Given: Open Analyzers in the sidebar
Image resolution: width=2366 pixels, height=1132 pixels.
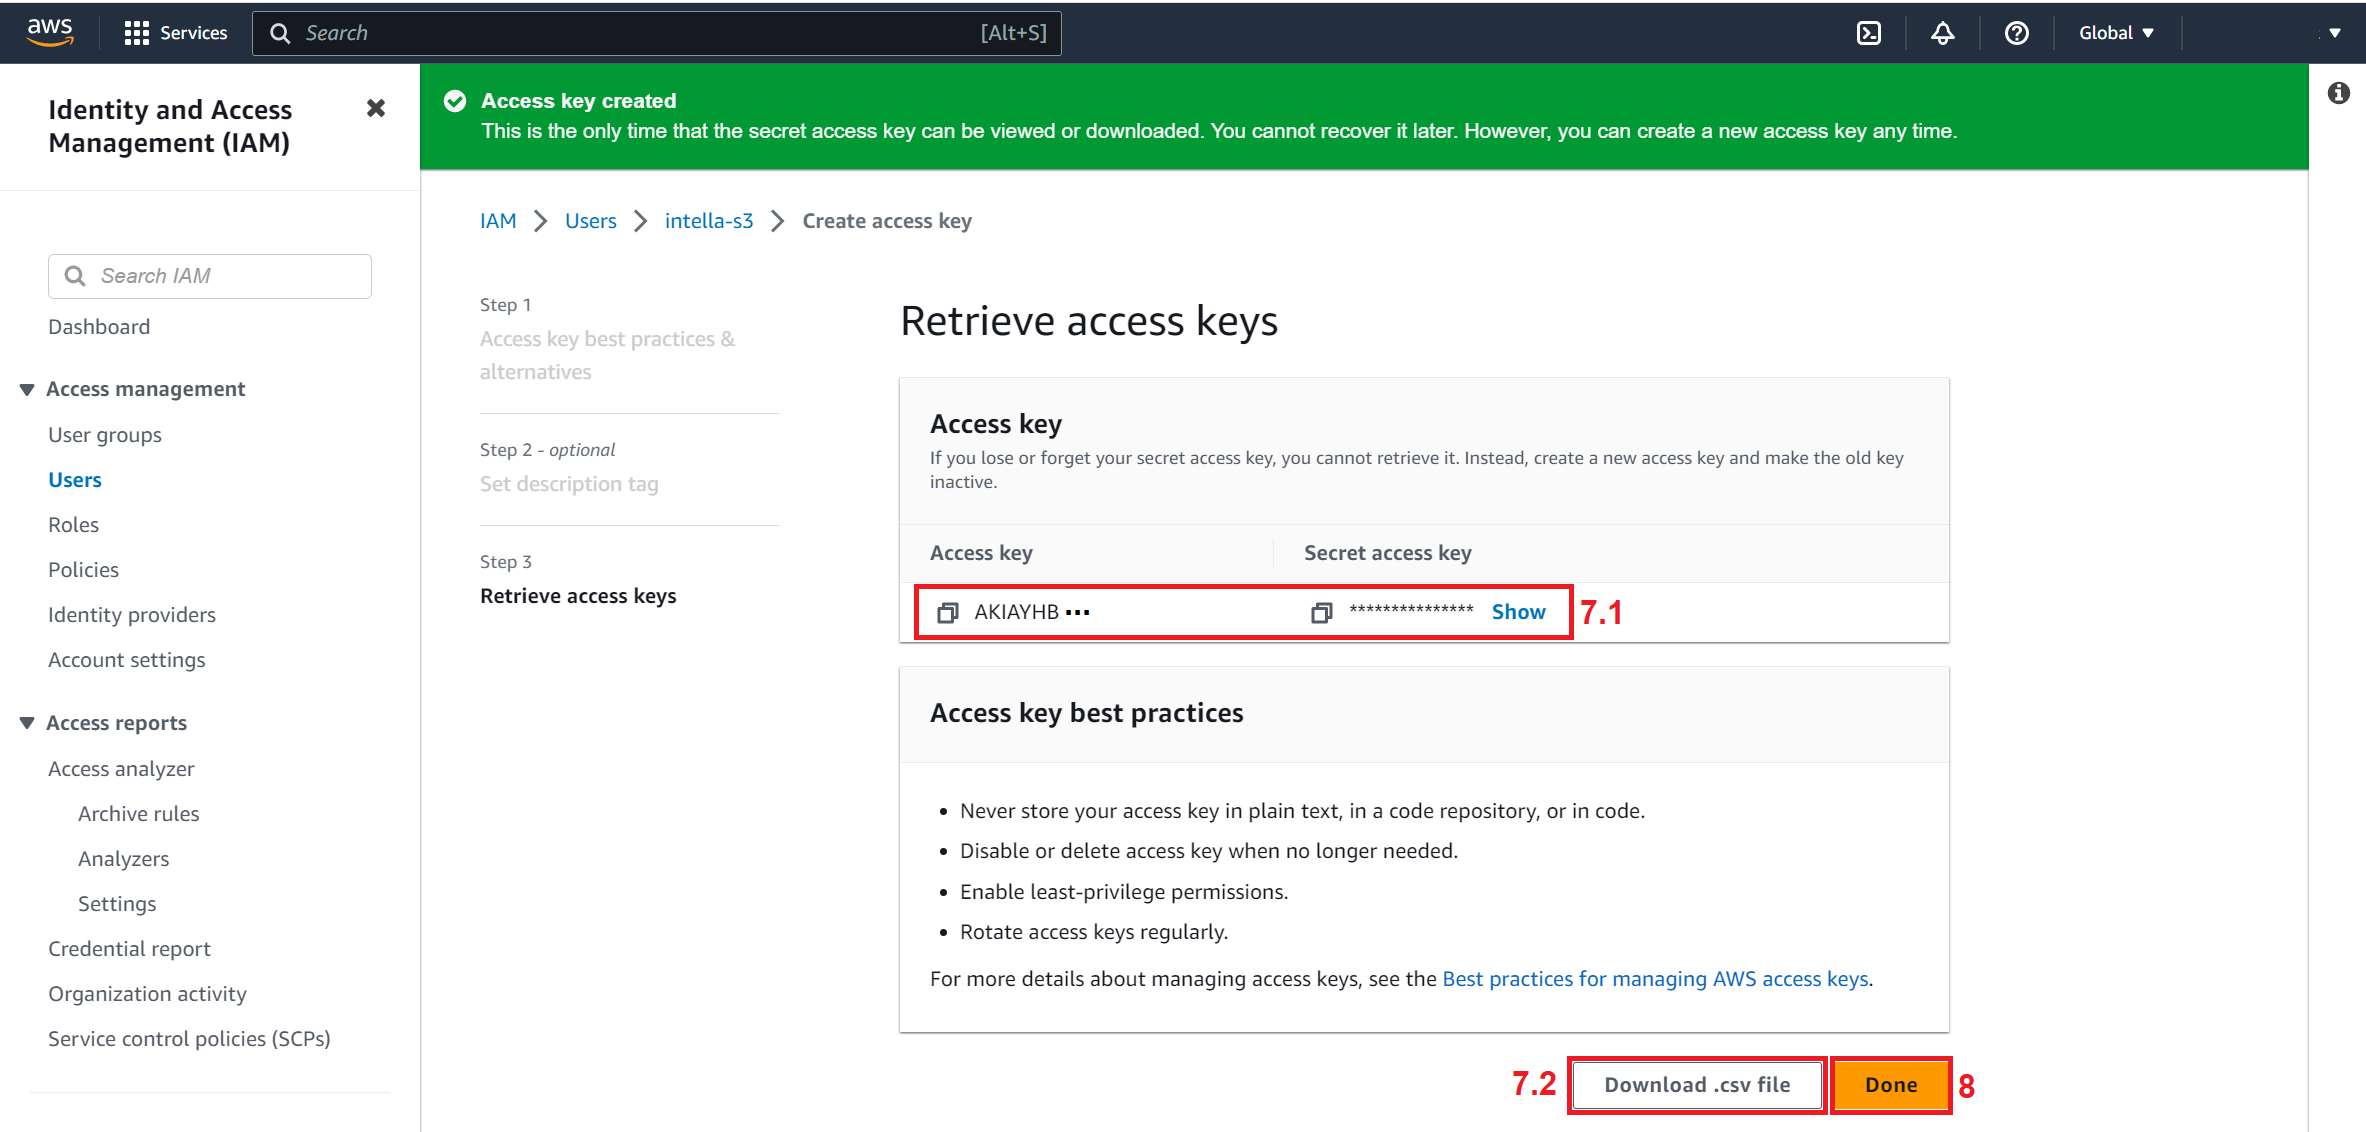Looking at the screenshot, I should [124, 859].
